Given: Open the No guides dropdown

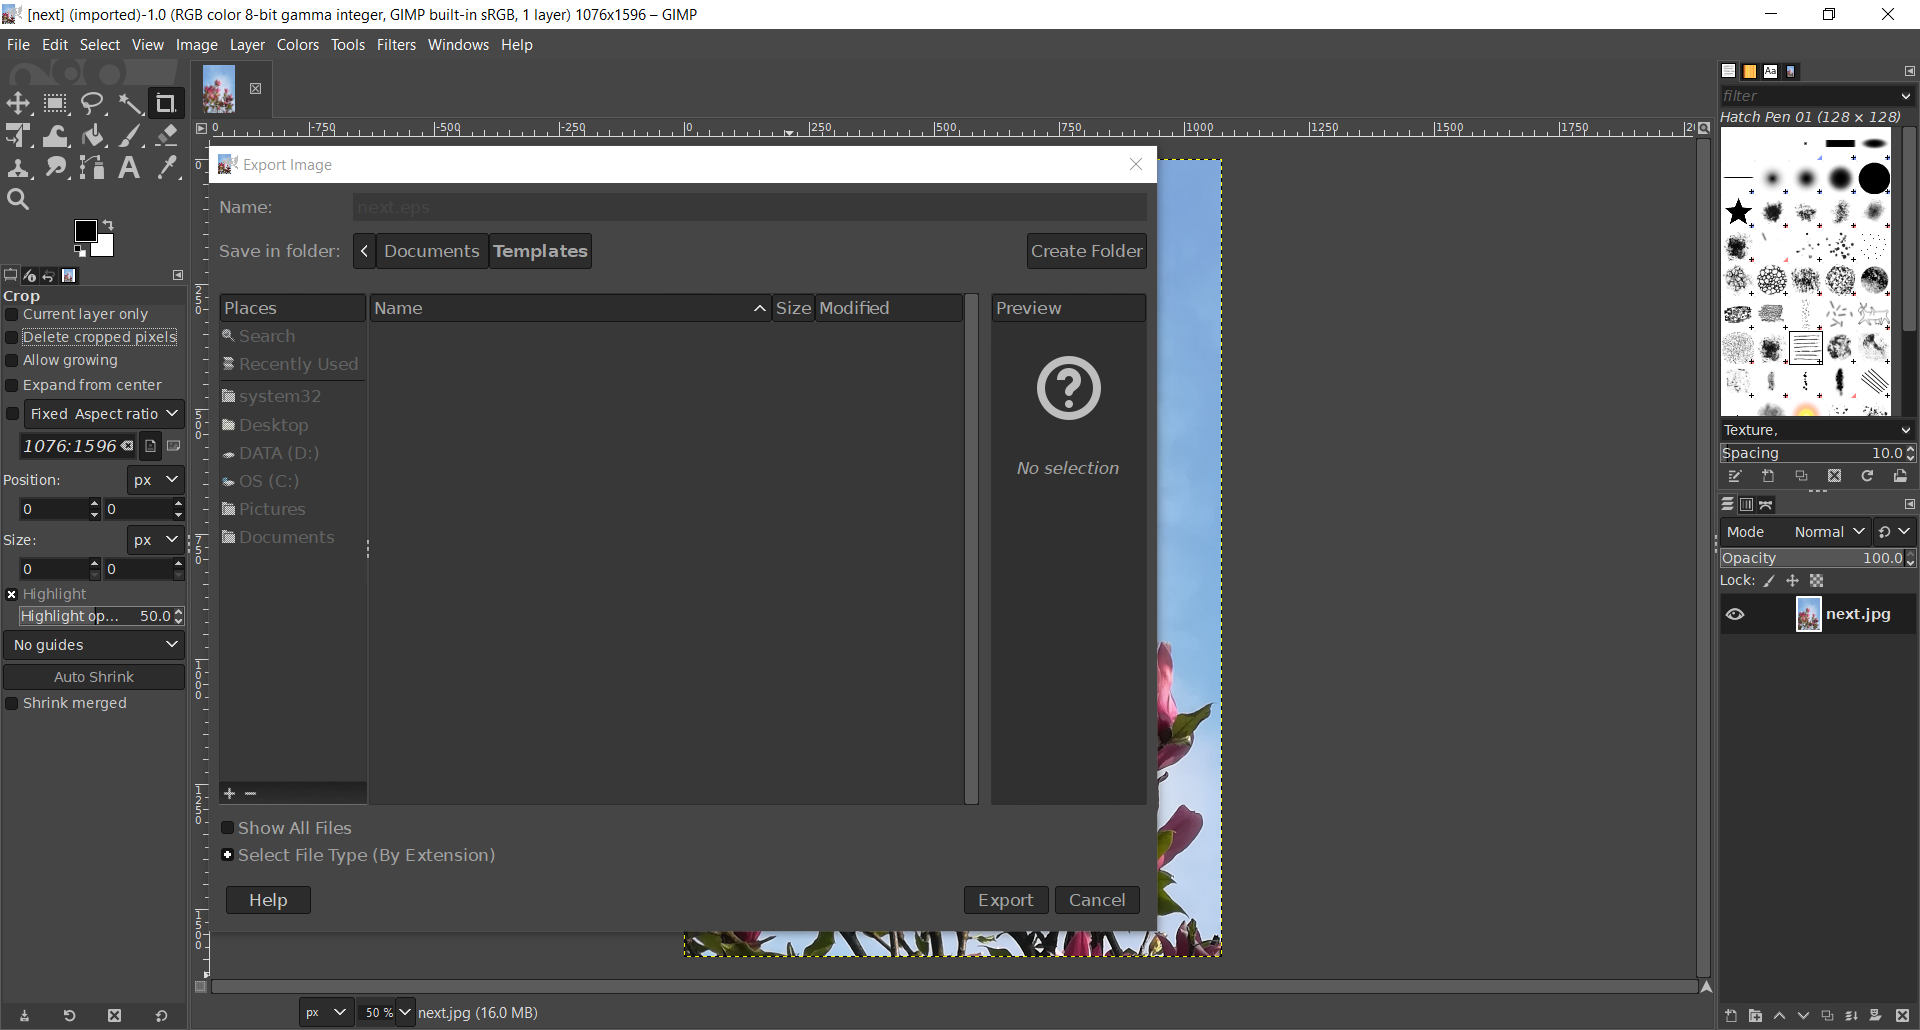Looking at the screenshot, I should click(x=94, y=645).
